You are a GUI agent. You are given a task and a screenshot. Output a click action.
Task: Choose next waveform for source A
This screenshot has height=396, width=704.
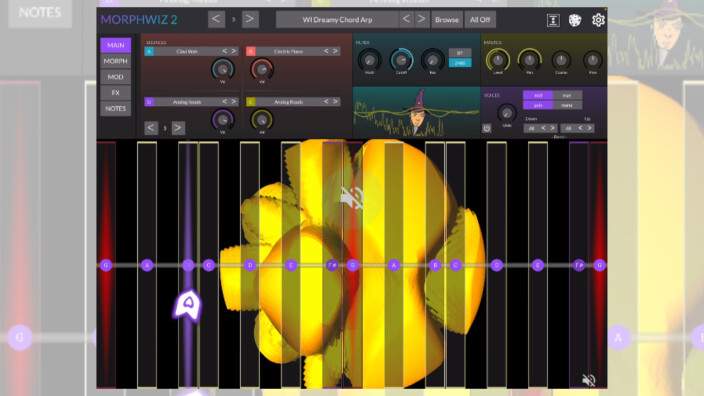pyautogui.click(x=233, y=51)
